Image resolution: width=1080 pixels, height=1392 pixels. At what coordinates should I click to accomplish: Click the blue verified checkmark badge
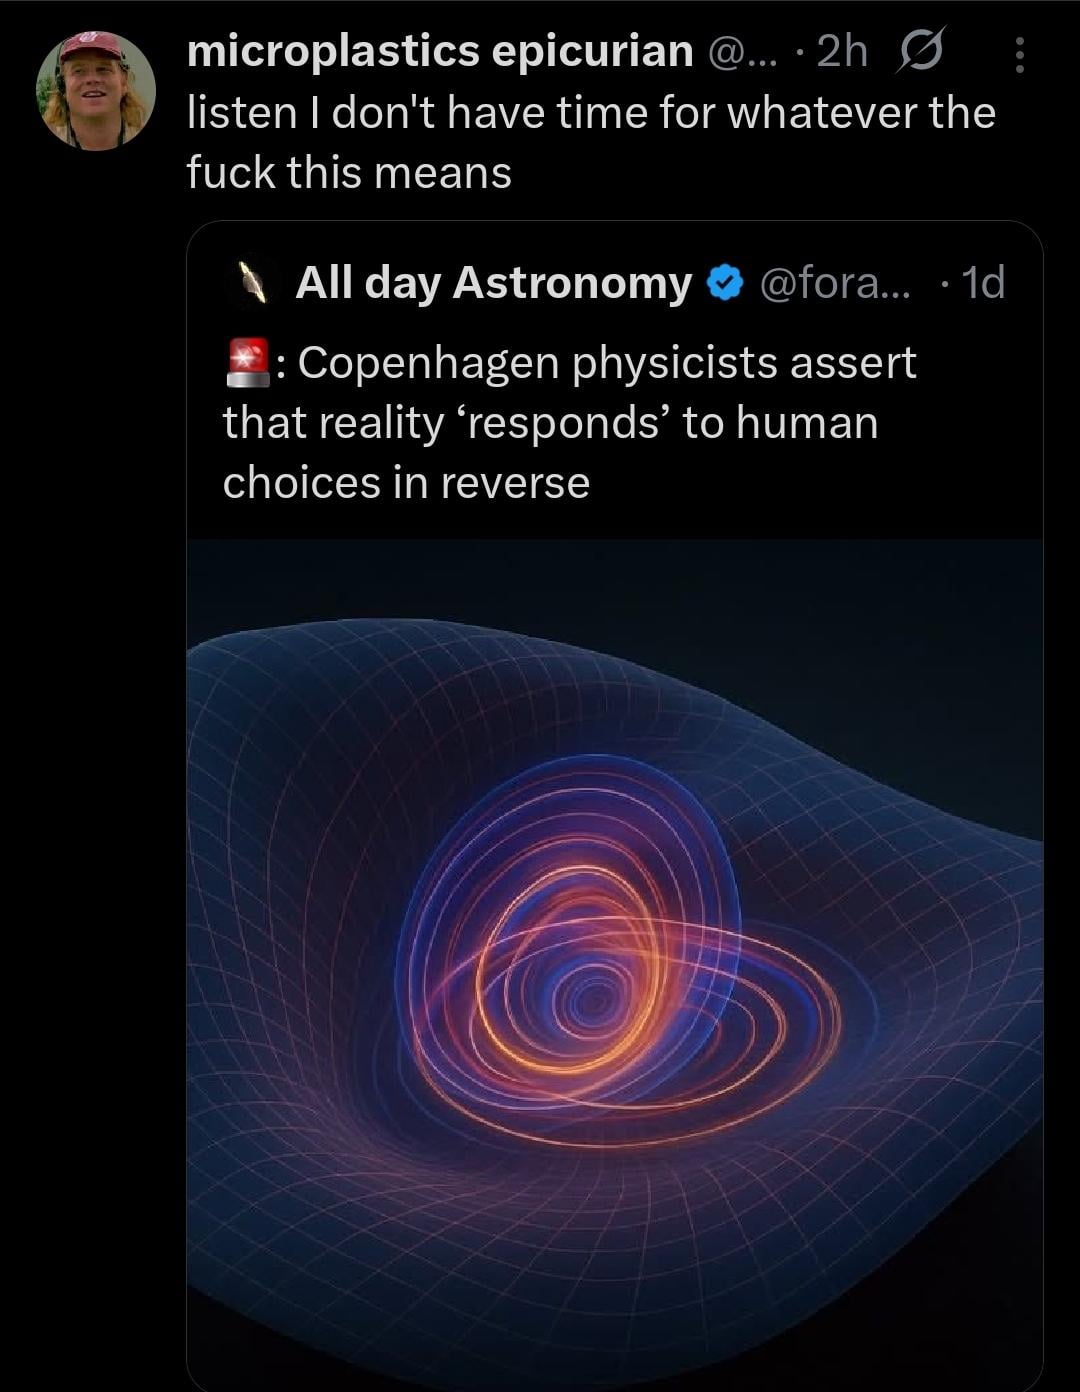coord(725,284)
